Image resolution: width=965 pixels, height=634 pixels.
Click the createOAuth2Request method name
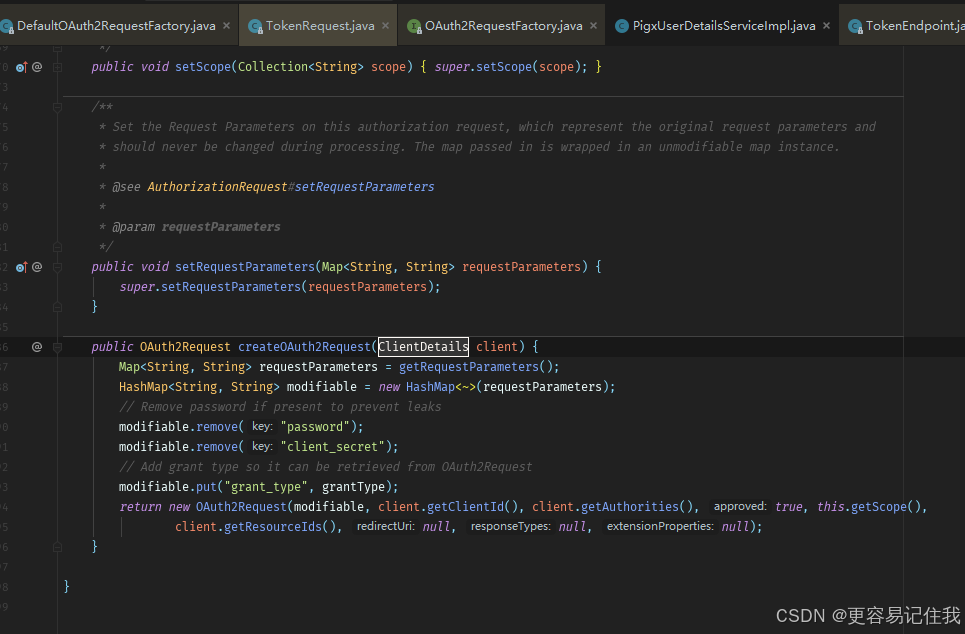point(305,347)
